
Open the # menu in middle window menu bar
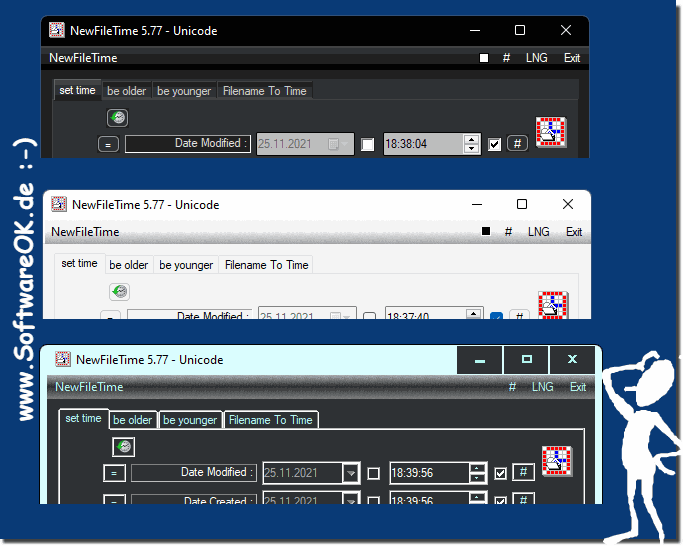[x=508, y=232]
